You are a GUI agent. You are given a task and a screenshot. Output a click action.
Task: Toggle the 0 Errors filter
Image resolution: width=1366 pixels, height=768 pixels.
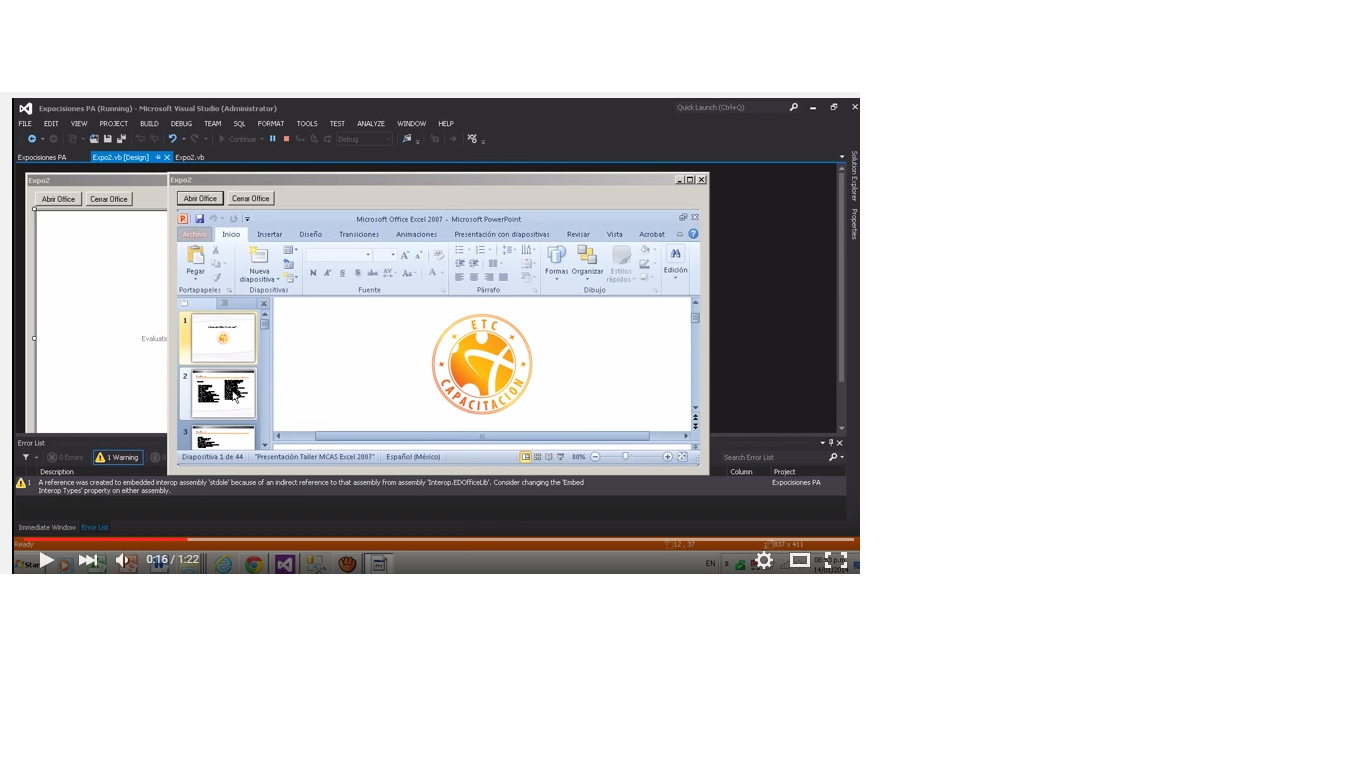(x=65, y=457)
